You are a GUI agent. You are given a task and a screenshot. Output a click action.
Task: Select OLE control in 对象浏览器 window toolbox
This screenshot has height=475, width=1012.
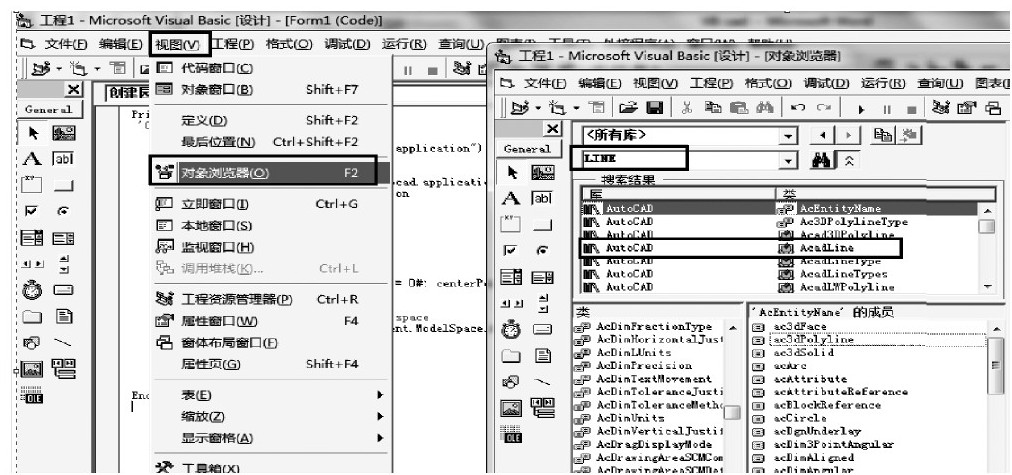click(x=511, y=434)
